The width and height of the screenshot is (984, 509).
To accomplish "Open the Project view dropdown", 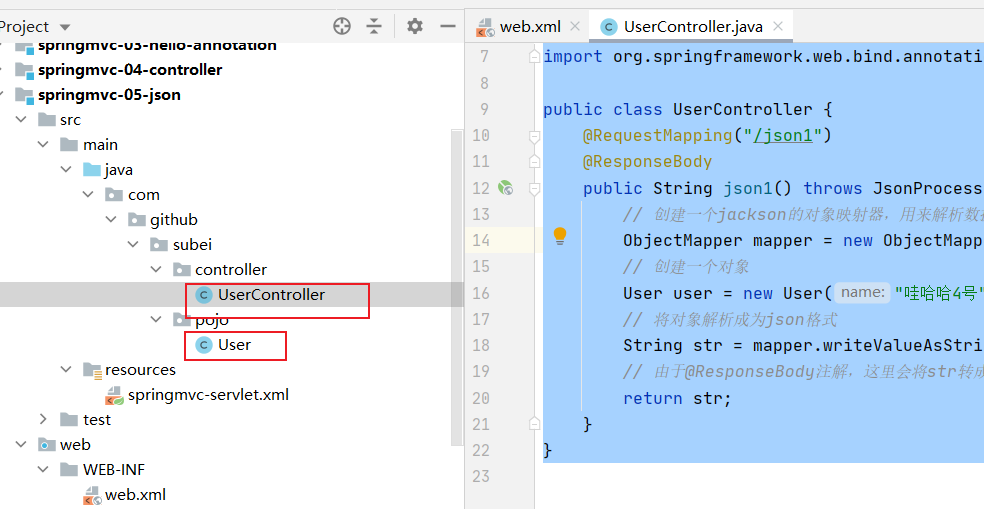I will click(x=65, y=27).
